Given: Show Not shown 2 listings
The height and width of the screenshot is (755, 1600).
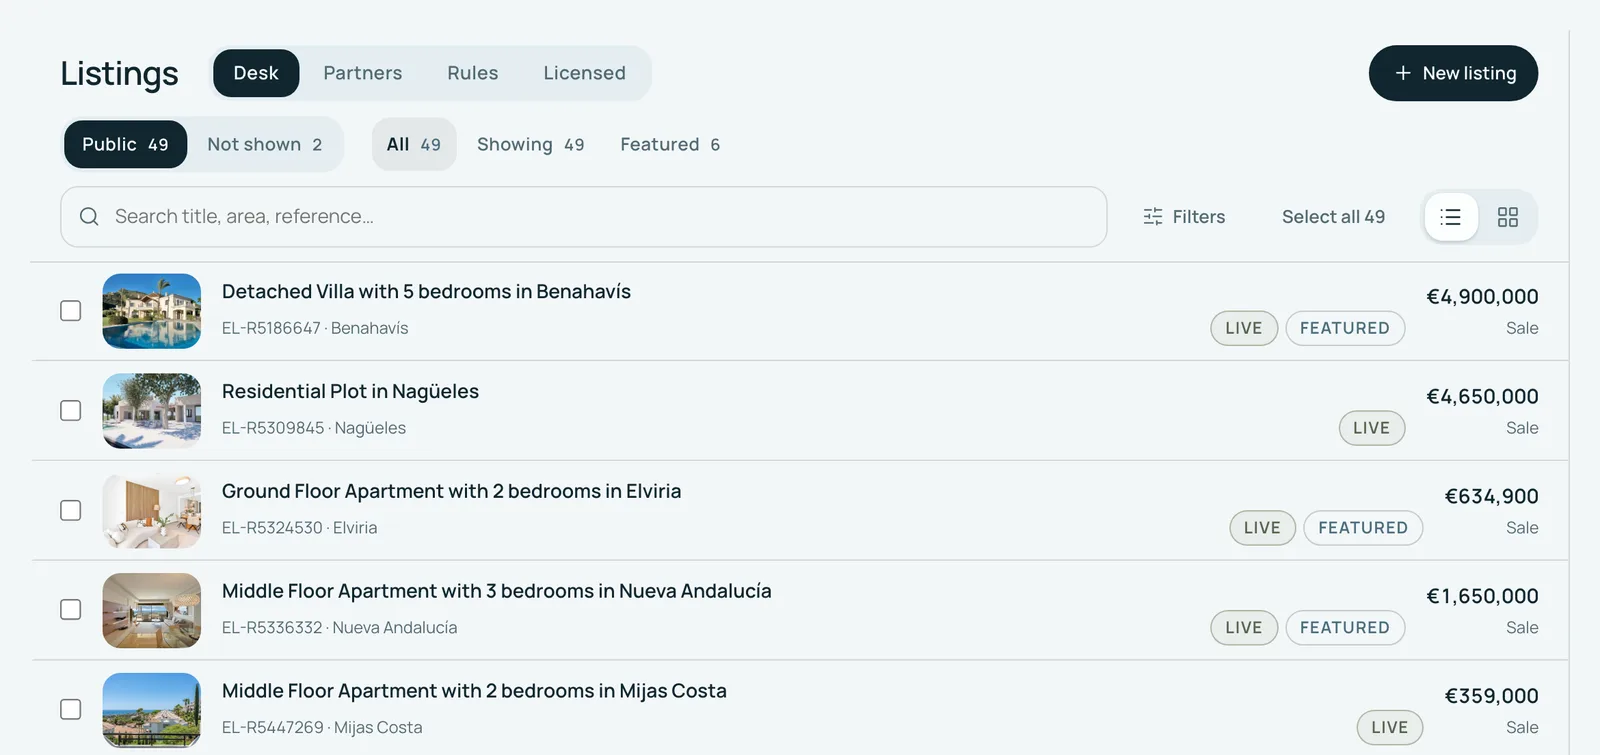Looking at the screenshot, I should 265,144.
